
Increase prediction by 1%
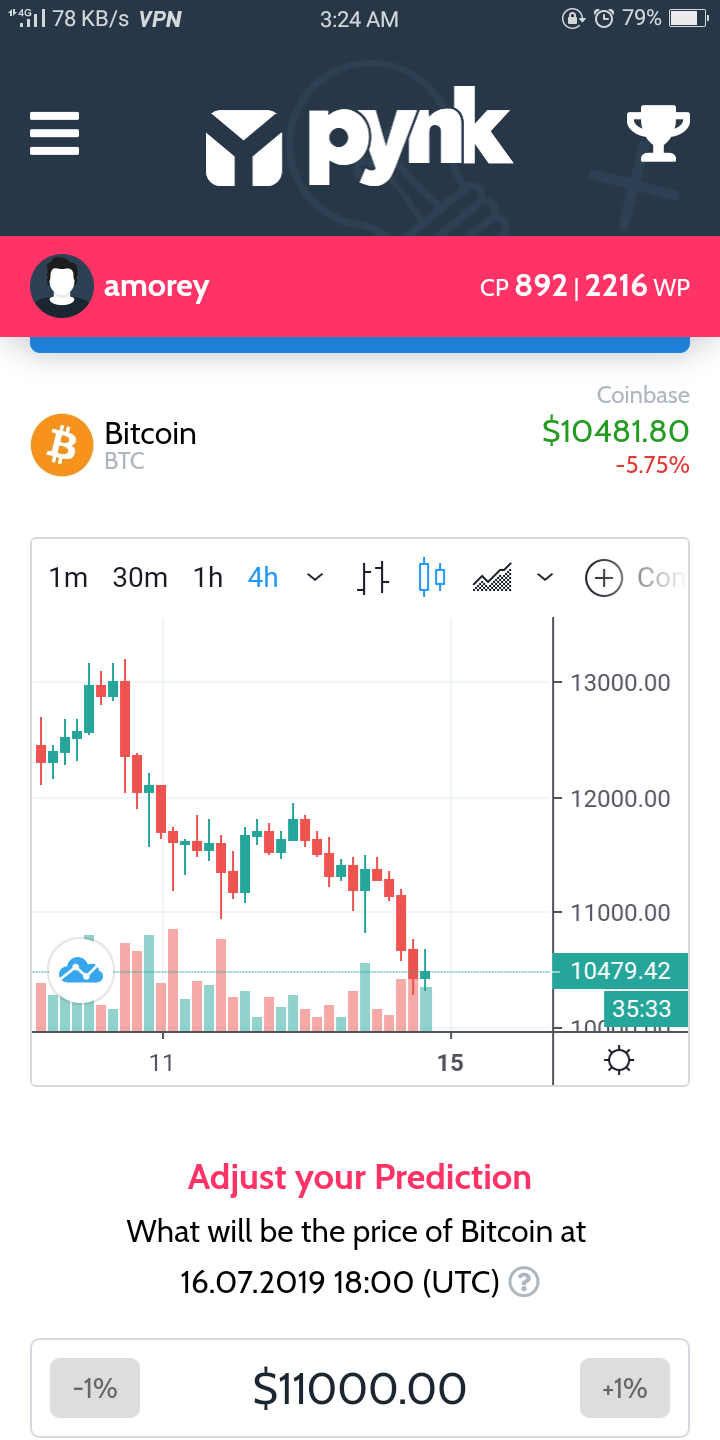(x=624, y=1388)
